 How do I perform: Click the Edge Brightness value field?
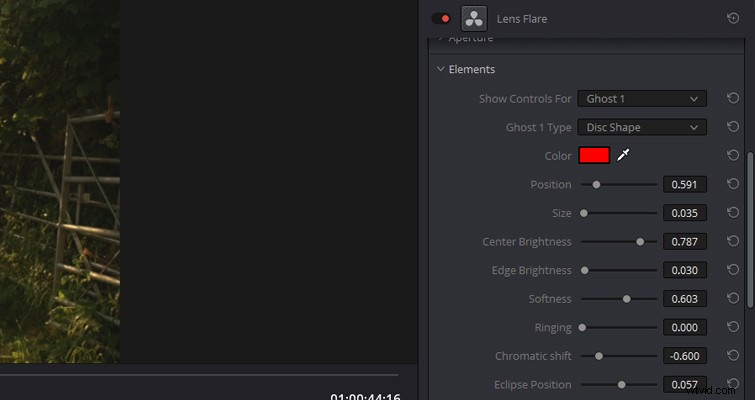pos(685,270)
